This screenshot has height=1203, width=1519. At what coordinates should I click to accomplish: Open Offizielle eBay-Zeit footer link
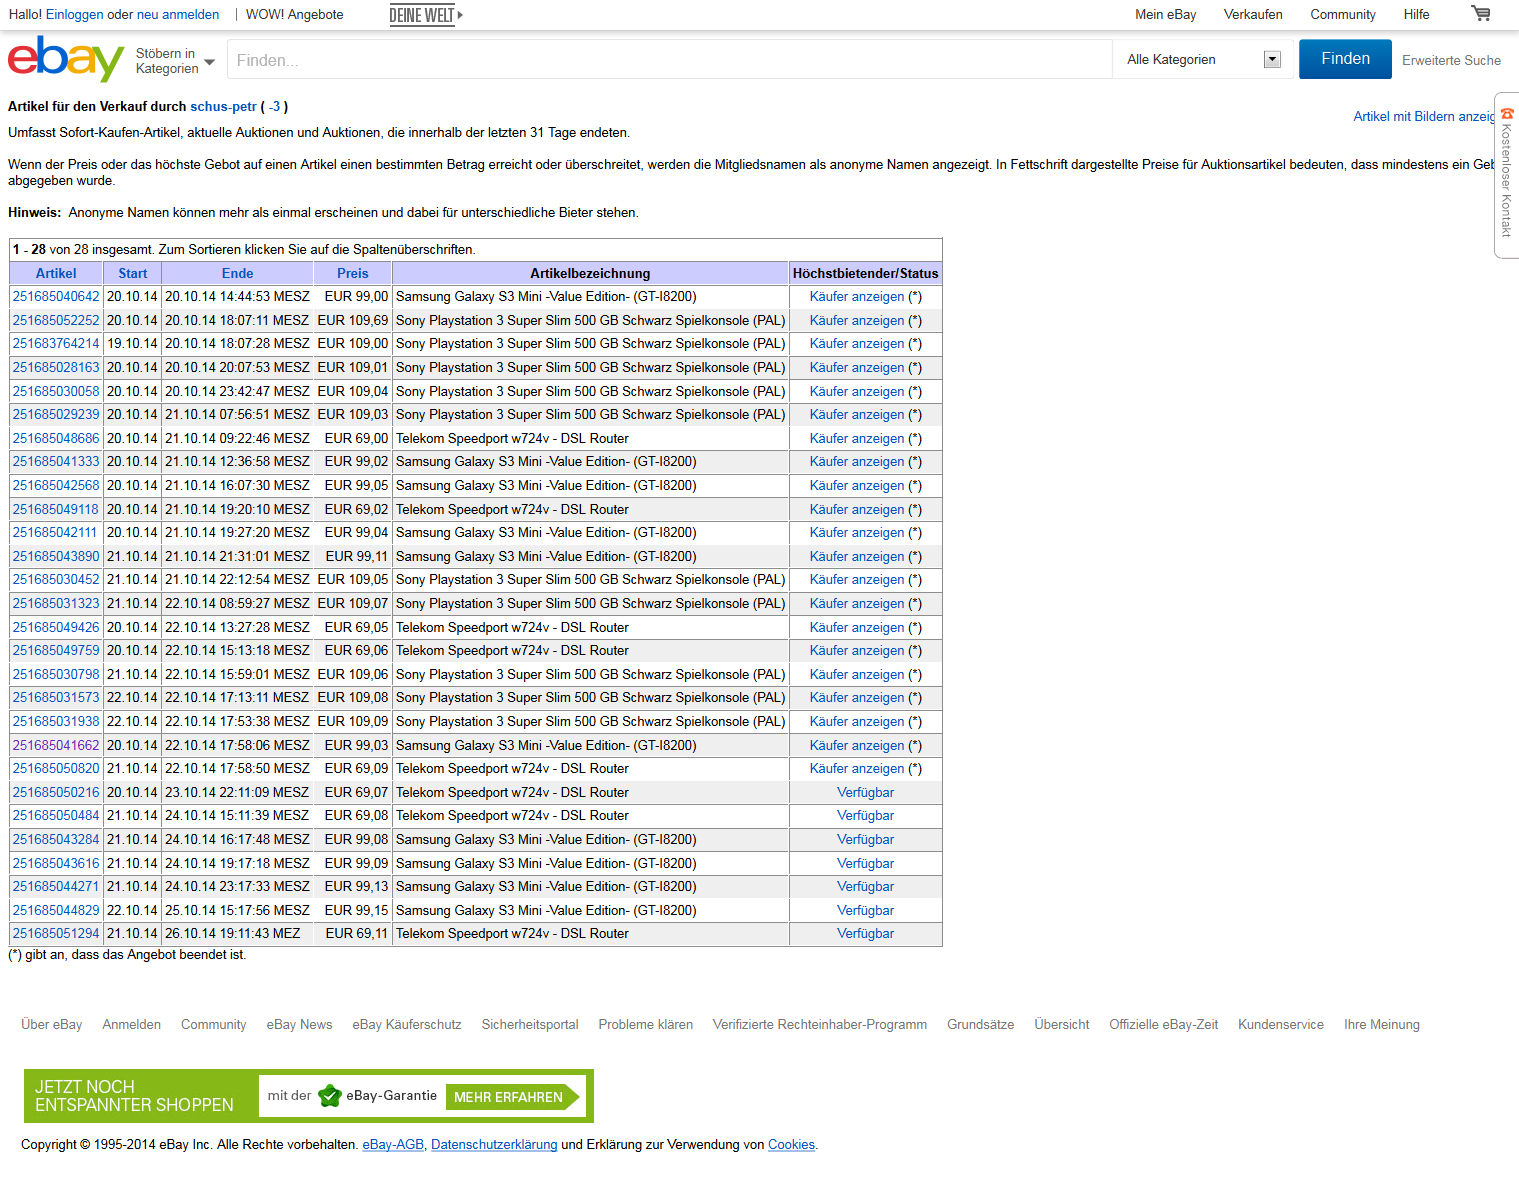coord(1164,1025)
